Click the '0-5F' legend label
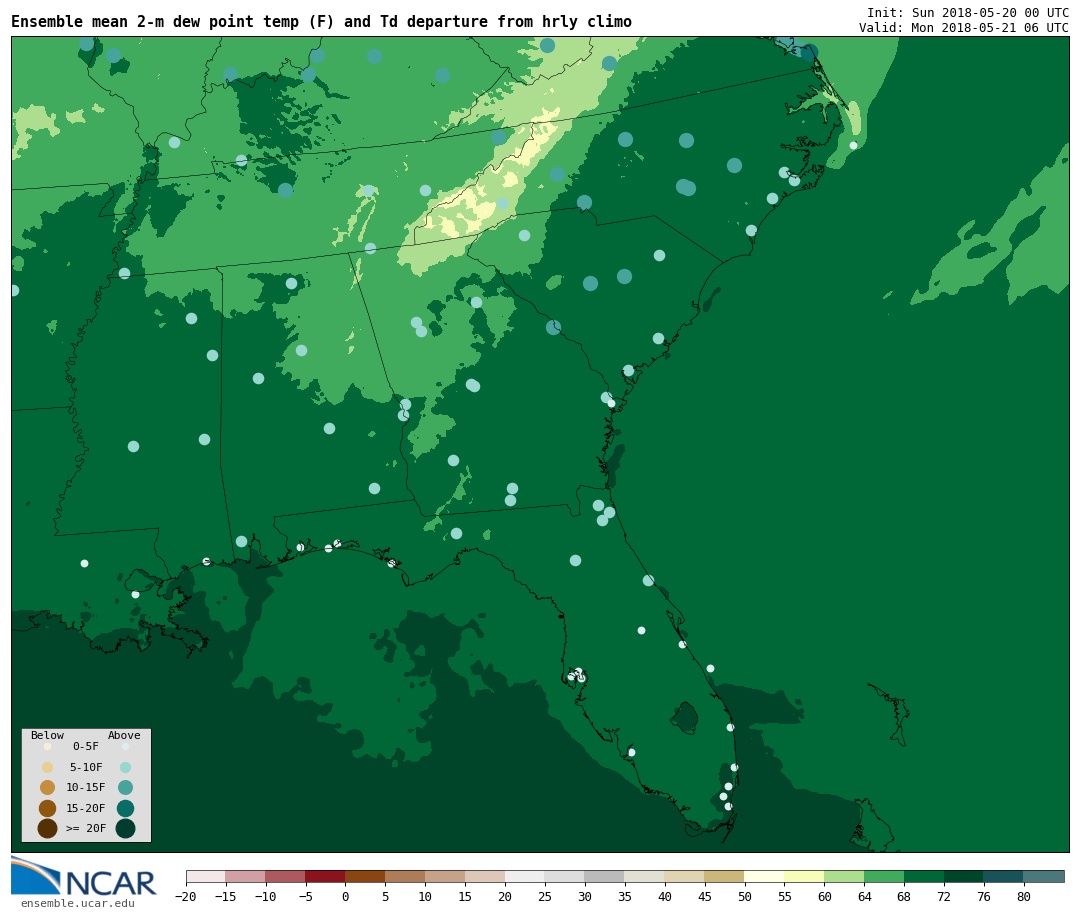Viewport: 1080px width, 915px height. point(86,746)
